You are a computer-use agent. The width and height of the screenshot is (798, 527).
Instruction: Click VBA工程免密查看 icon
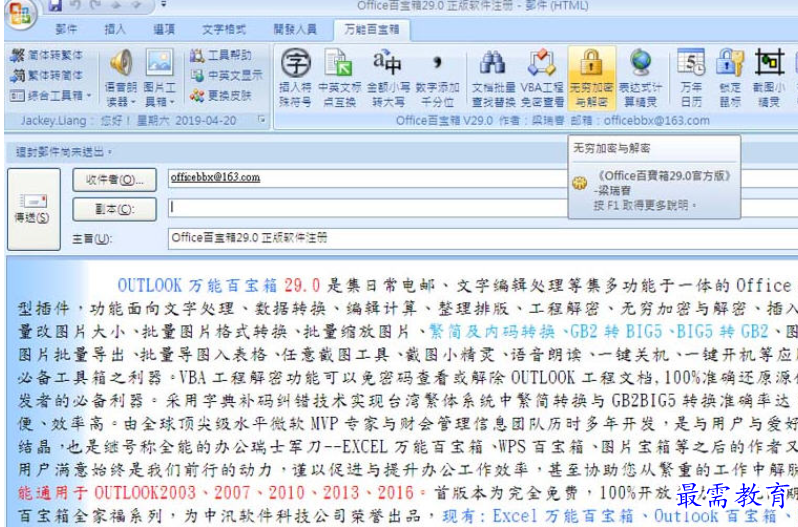pyautogui.click(x=542, y=77)
